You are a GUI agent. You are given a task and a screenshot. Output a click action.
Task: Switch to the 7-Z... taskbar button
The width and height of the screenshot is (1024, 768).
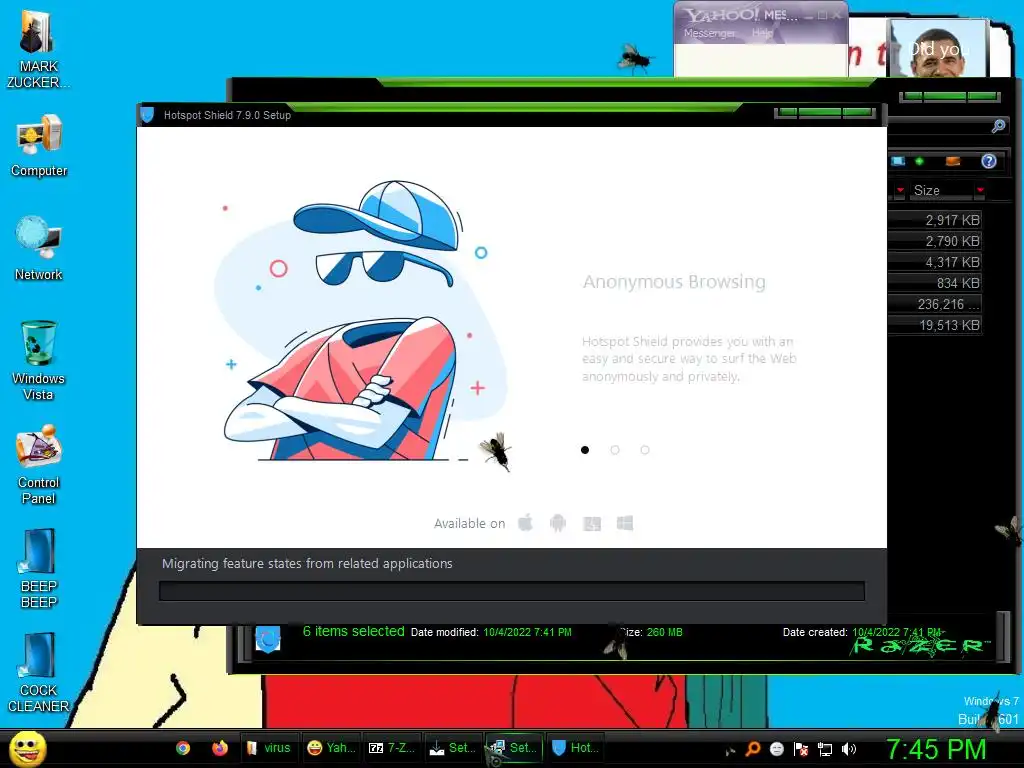[392, 748]
